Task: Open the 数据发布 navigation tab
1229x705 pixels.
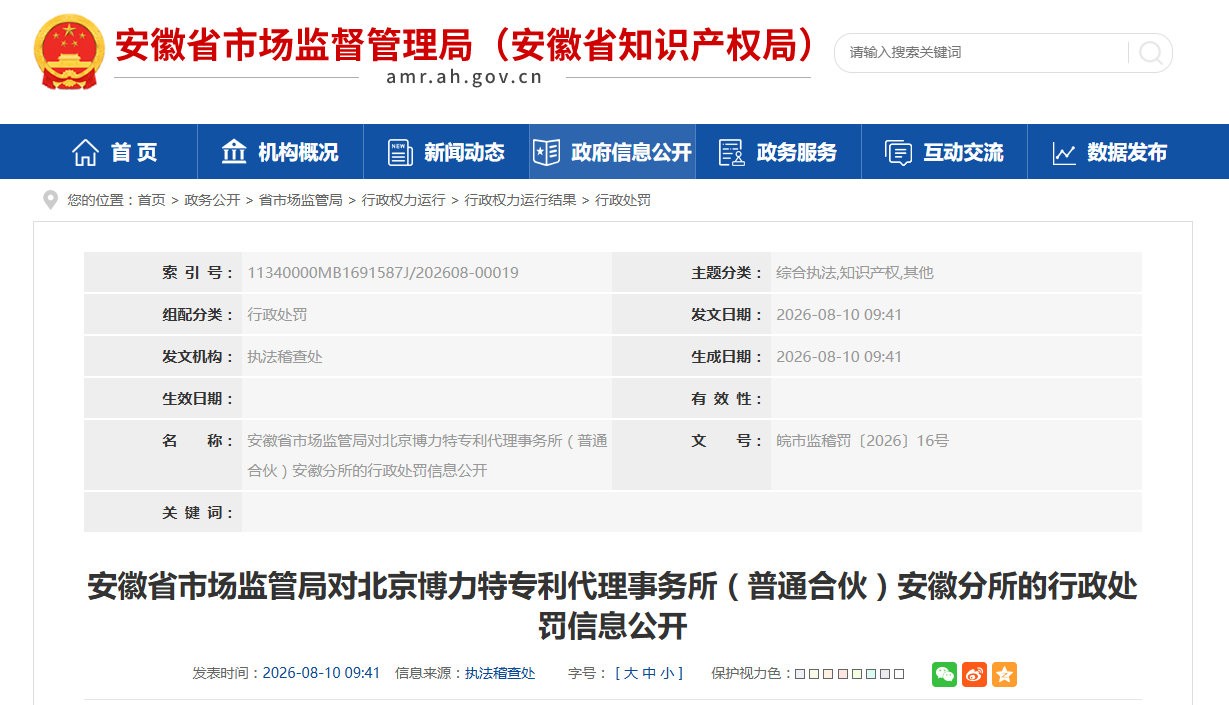Action: click(x=1110, y=152)
